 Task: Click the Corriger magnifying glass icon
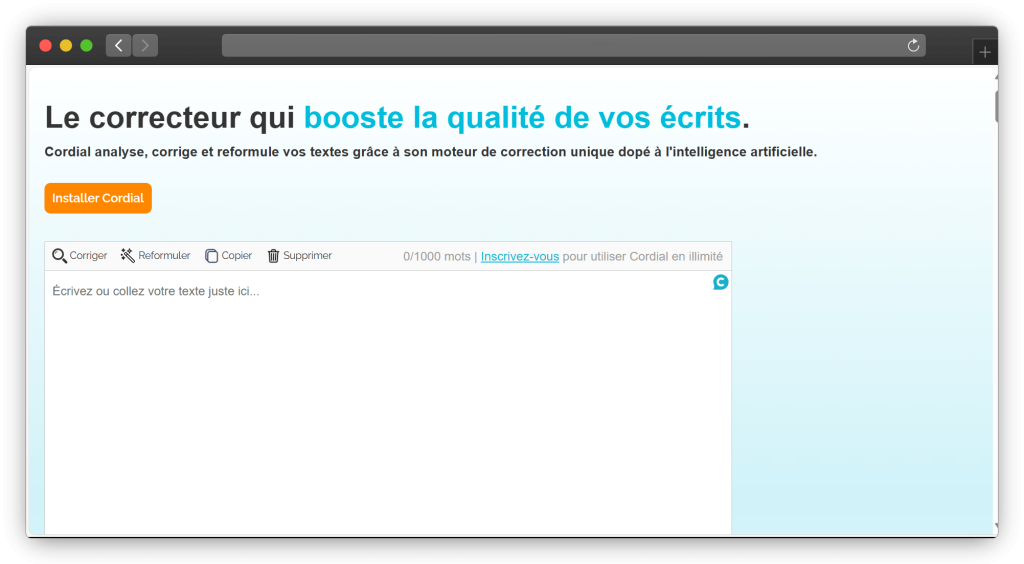60,256
